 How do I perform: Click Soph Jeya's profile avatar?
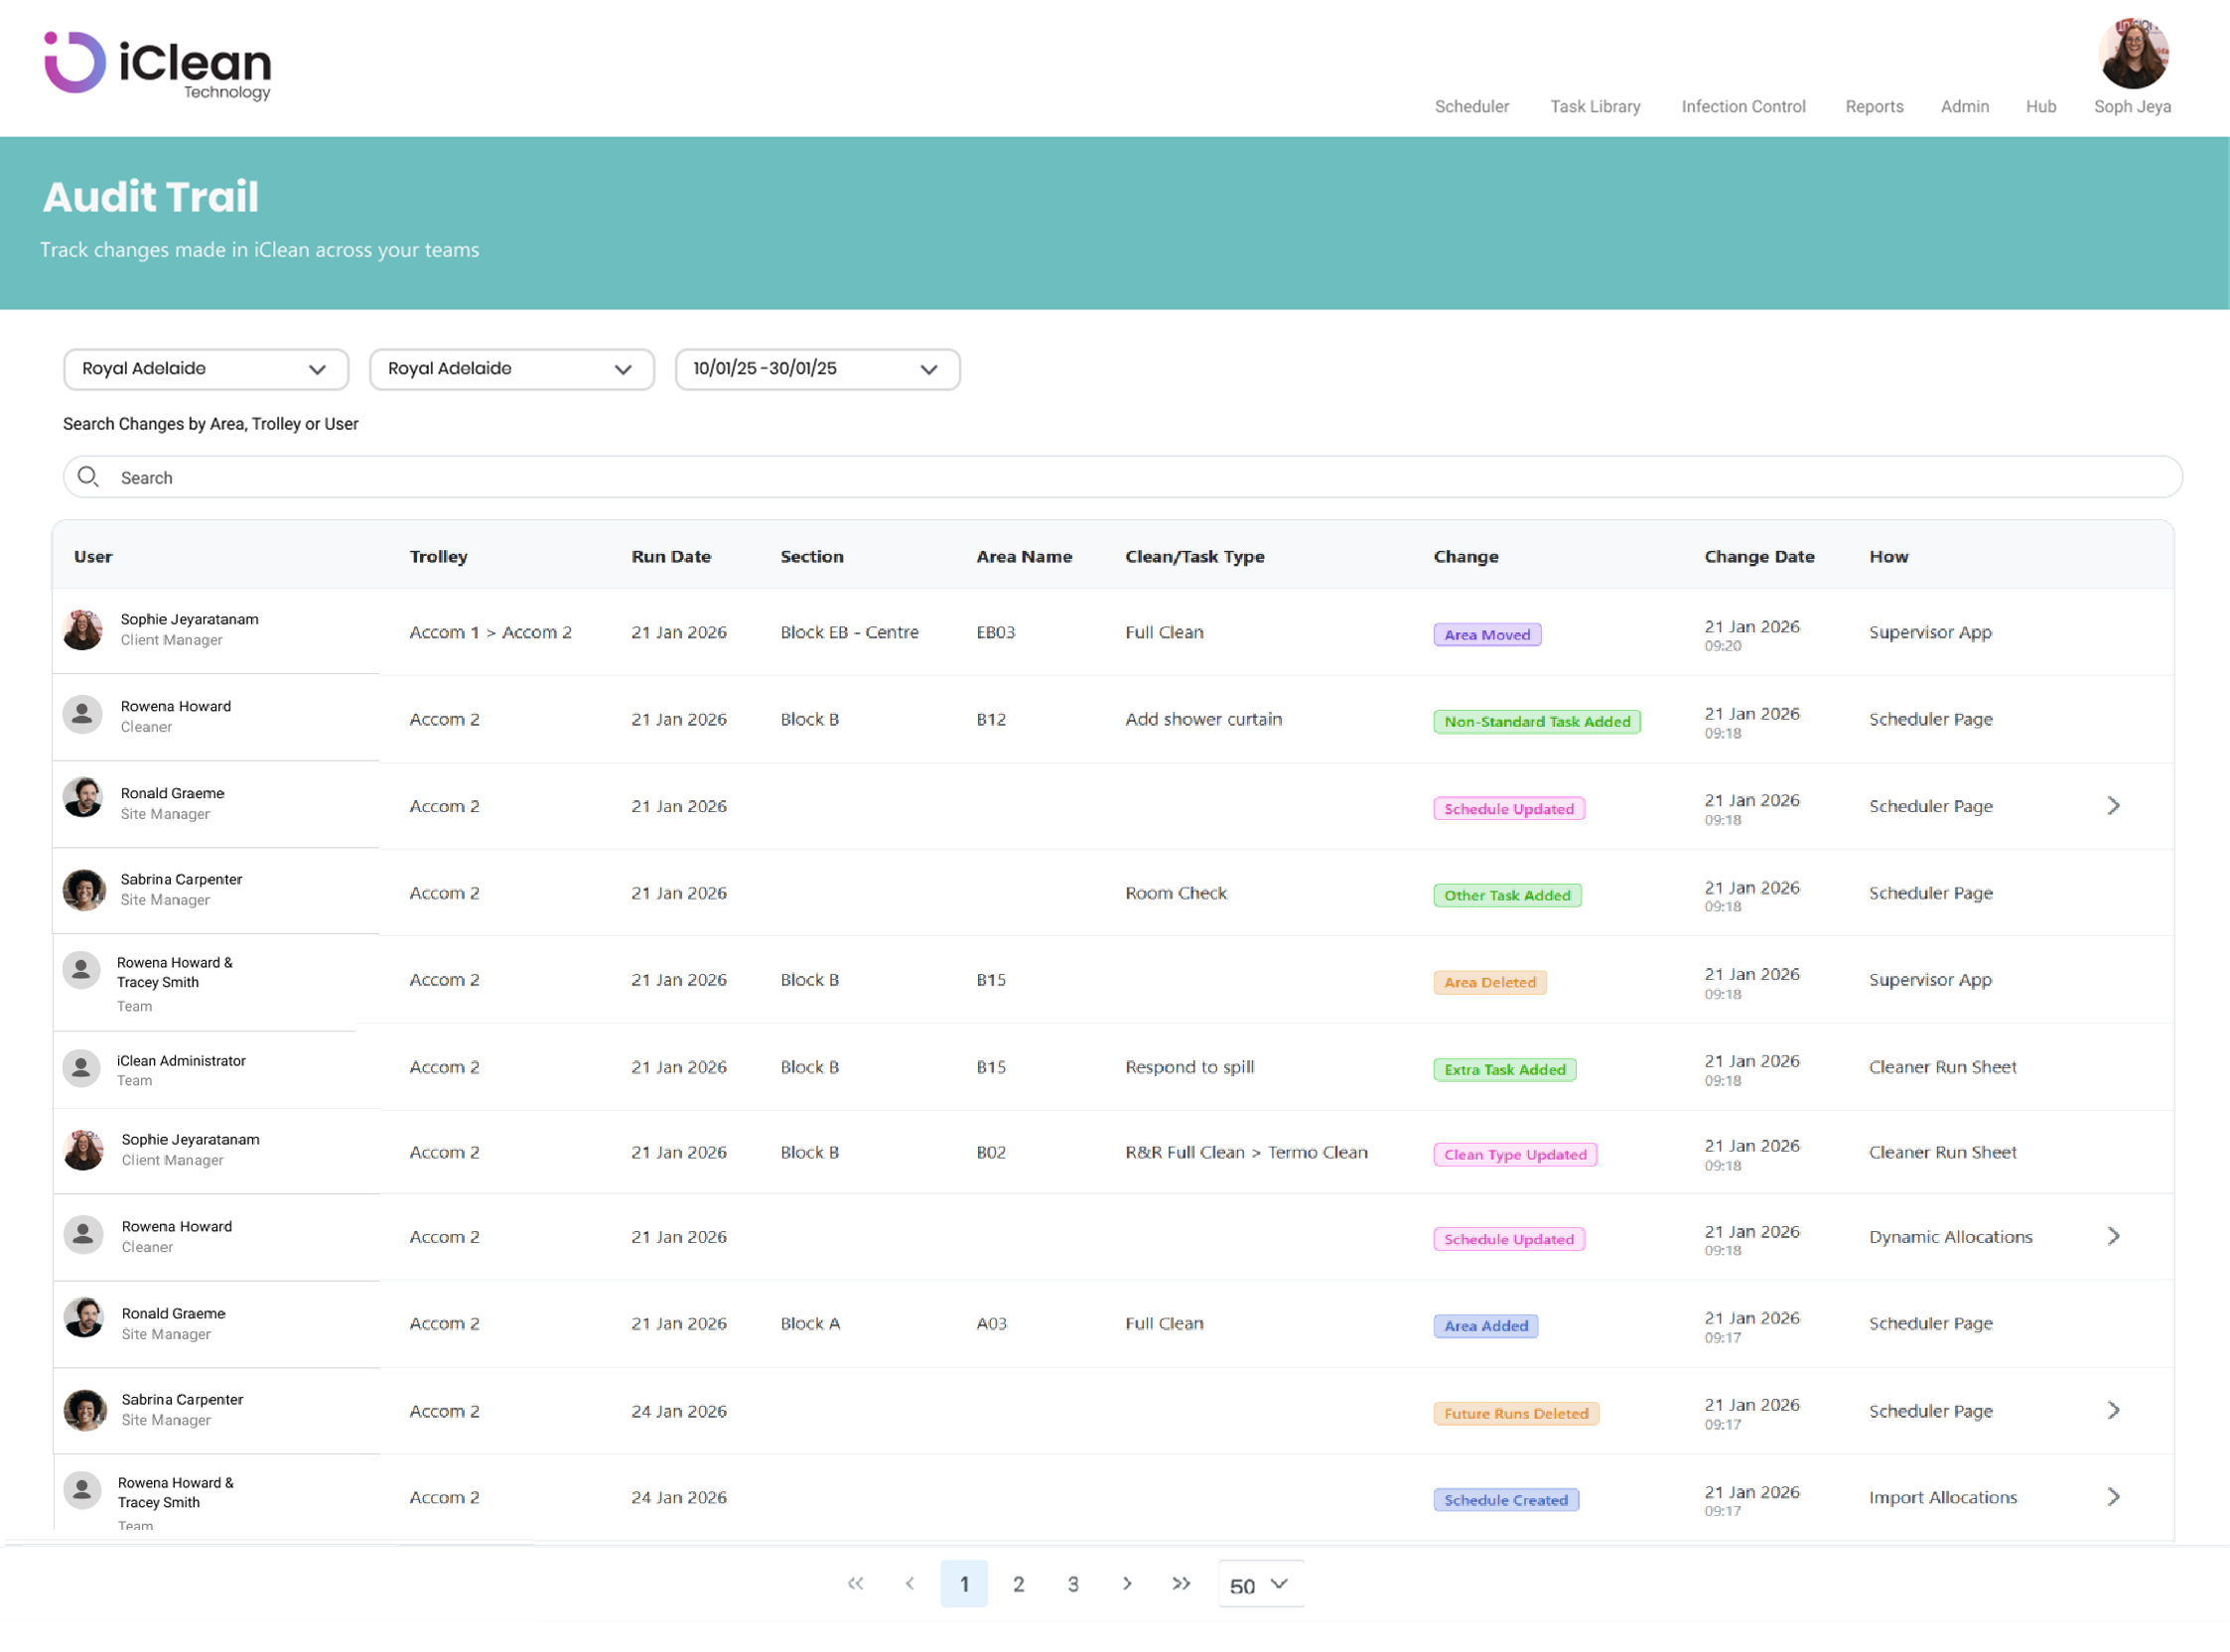[x=2132, y=54]
